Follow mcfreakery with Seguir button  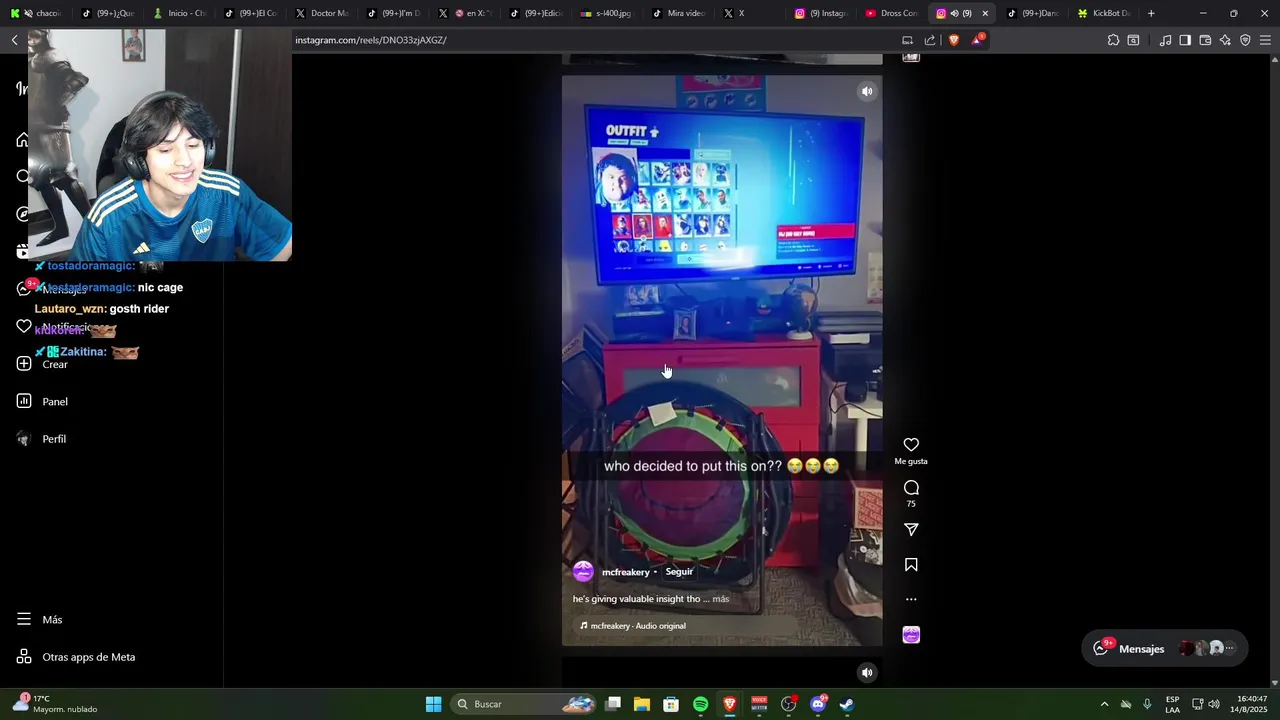click(679, 572)
